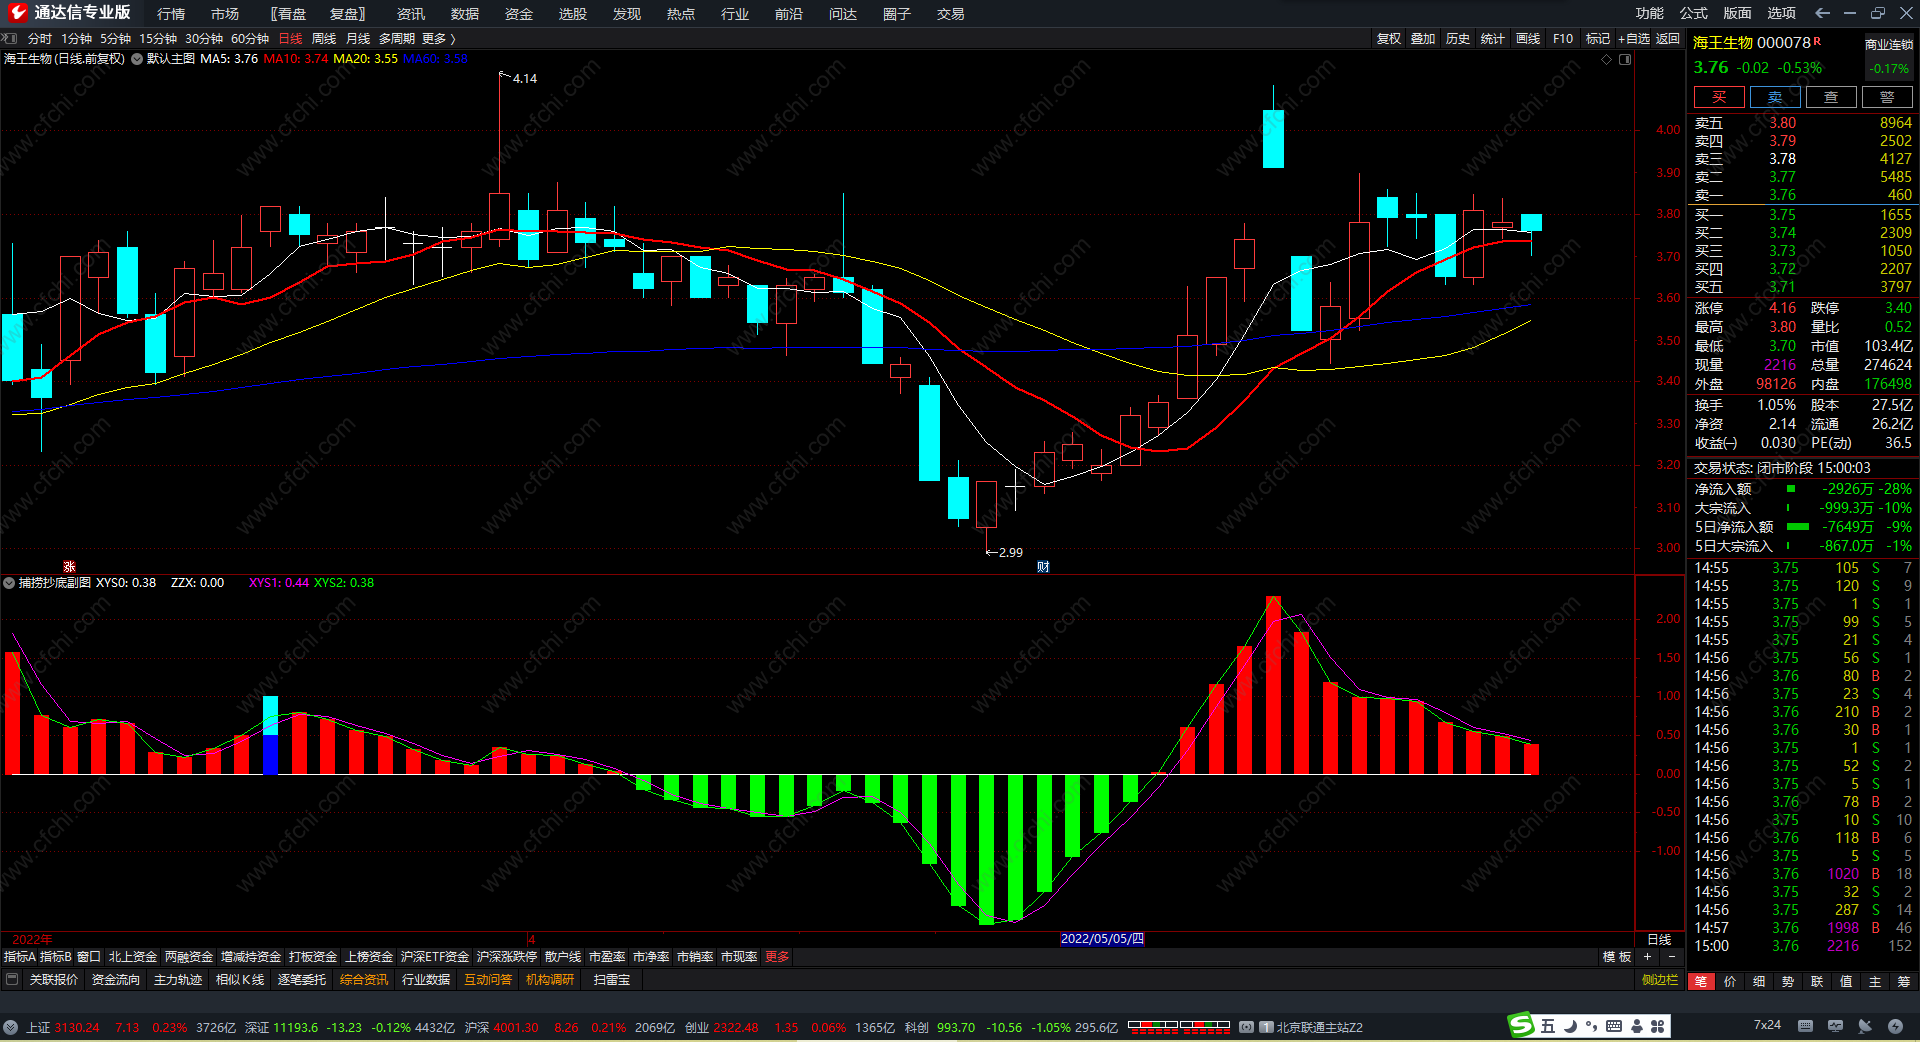Click the blue 卖 sell button
The height and width of the screenshot is (1042, 1920).
tap(1775, 97)
